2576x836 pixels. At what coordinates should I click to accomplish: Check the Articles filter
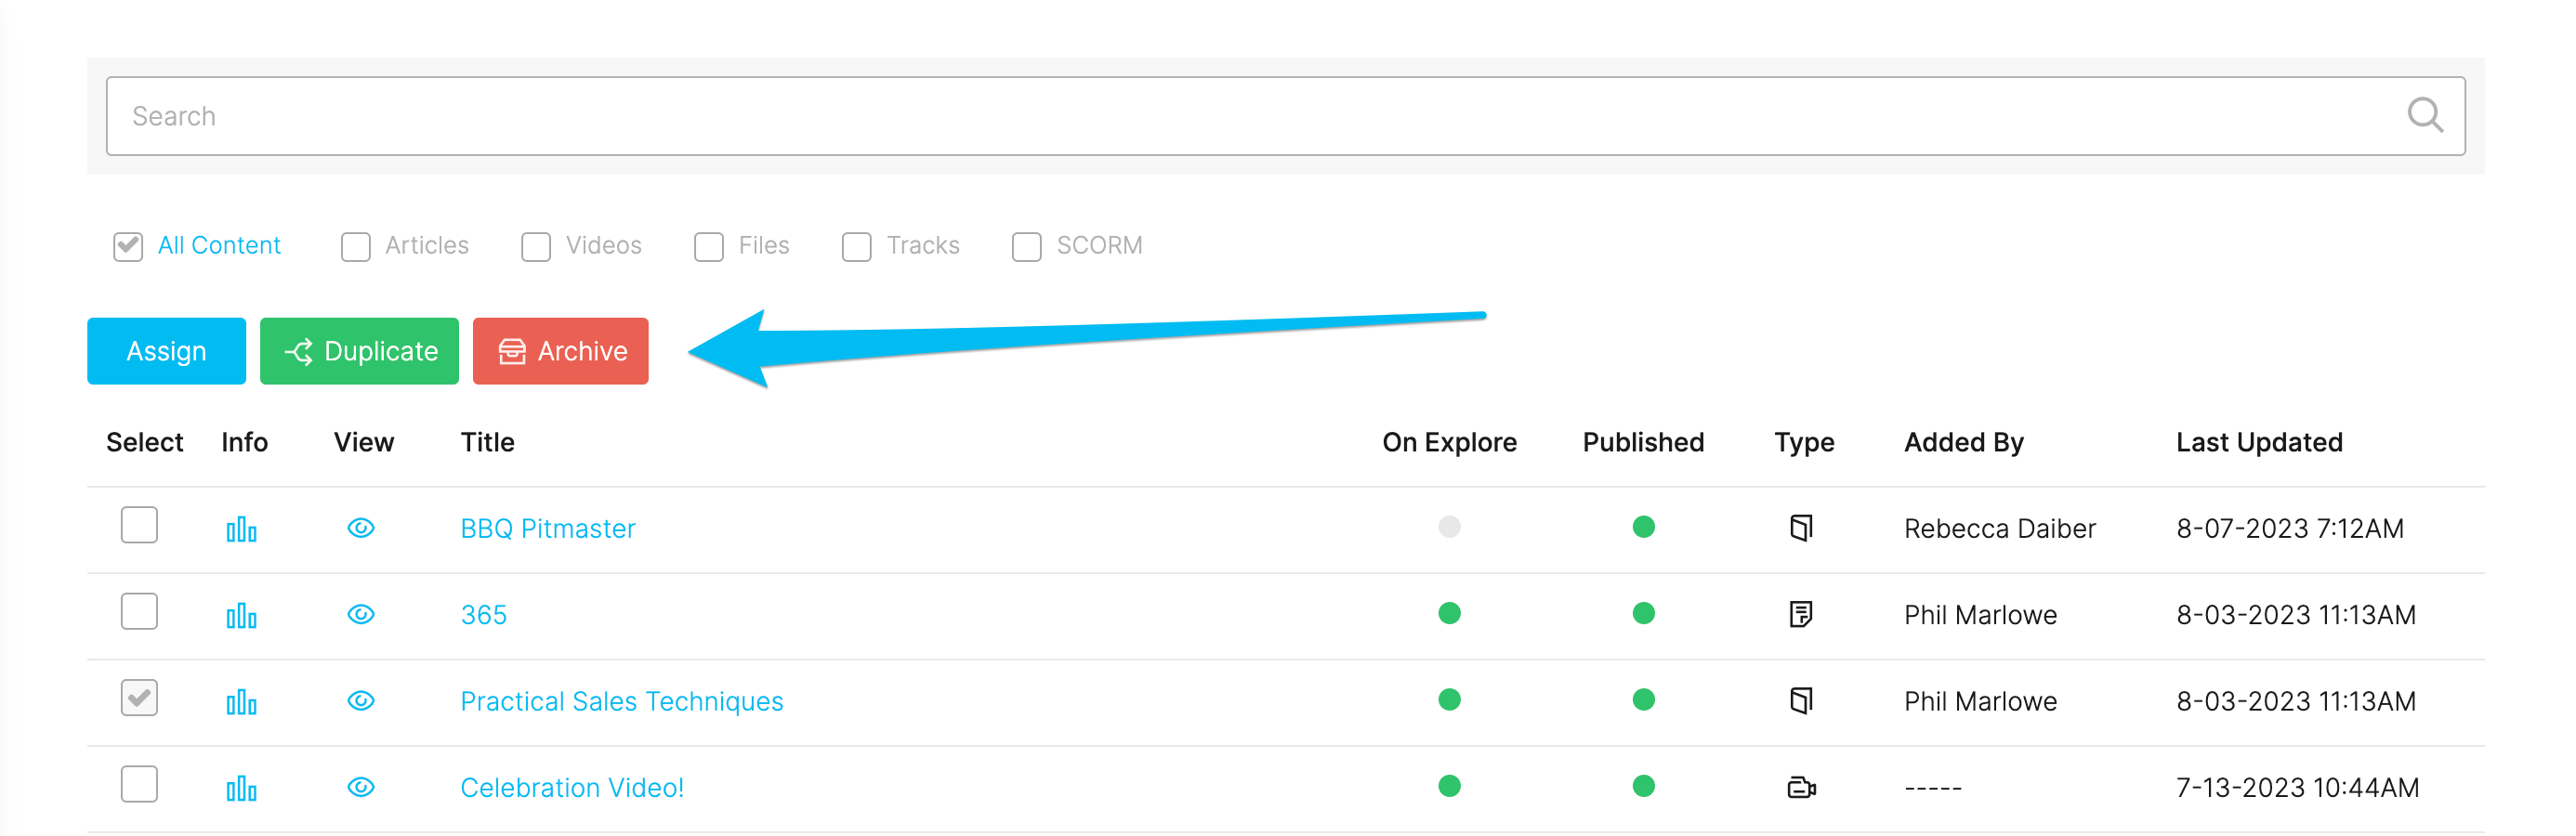tap(355, 246)
